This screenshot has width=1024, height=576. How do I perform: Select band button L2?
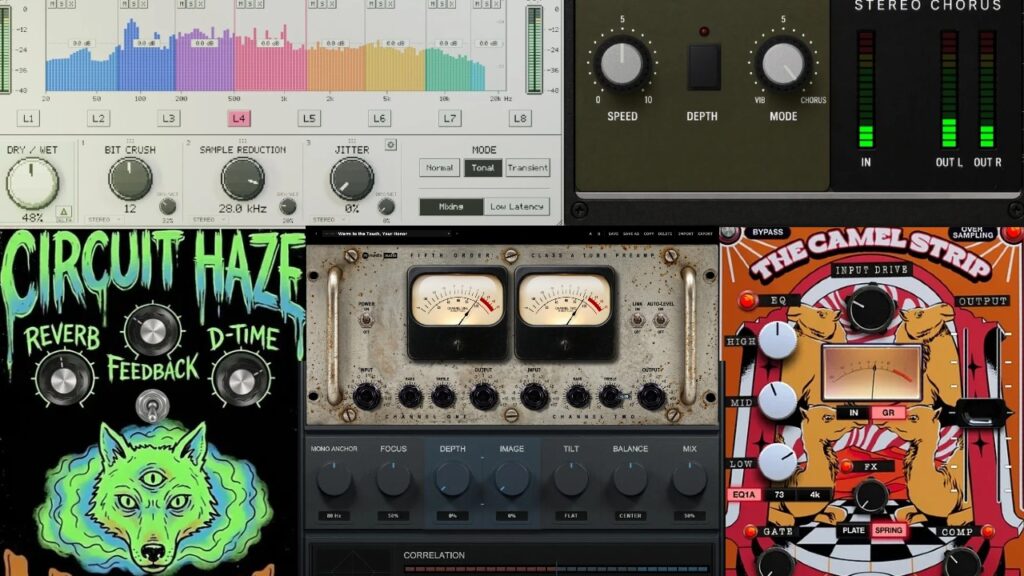[98, 118]
